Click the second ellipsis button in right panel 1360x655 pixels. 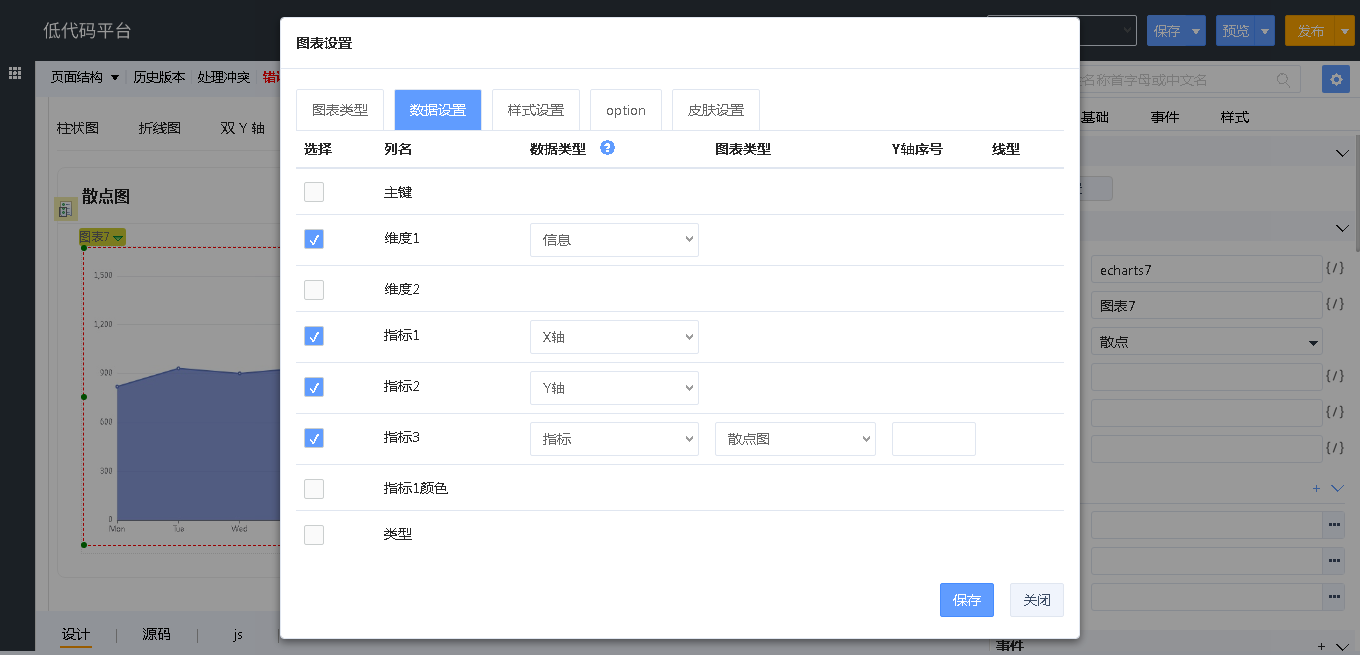(1333, 560)
